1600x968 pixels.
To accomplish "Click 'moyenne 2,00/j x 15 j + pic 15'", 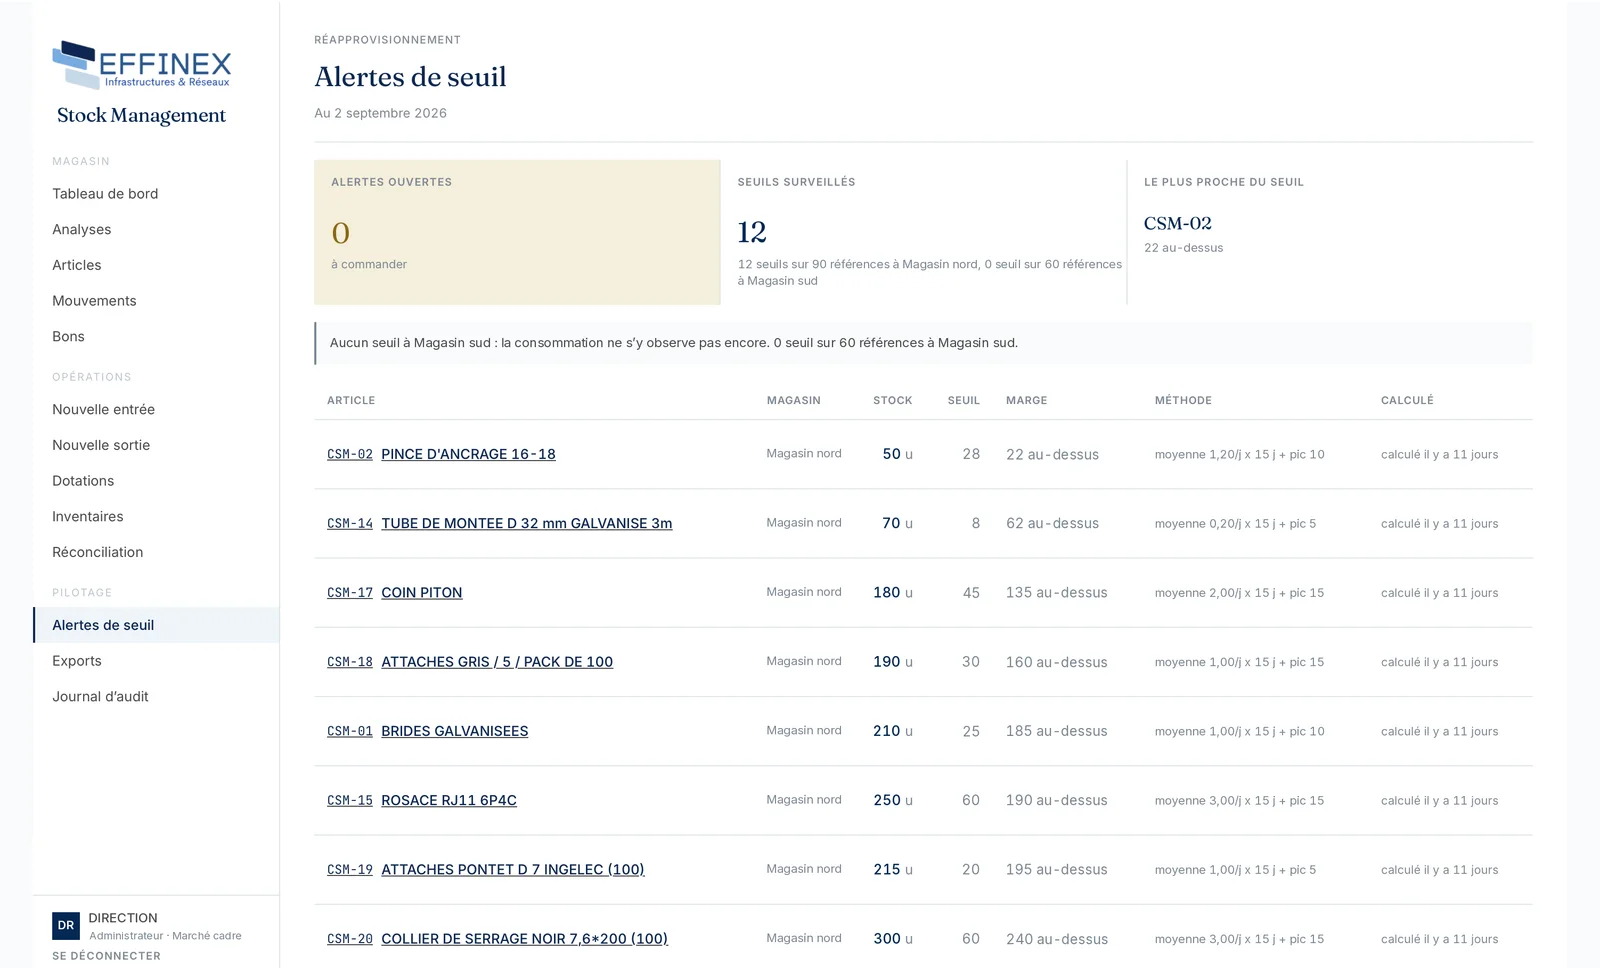I will (x=1239, y=593).
